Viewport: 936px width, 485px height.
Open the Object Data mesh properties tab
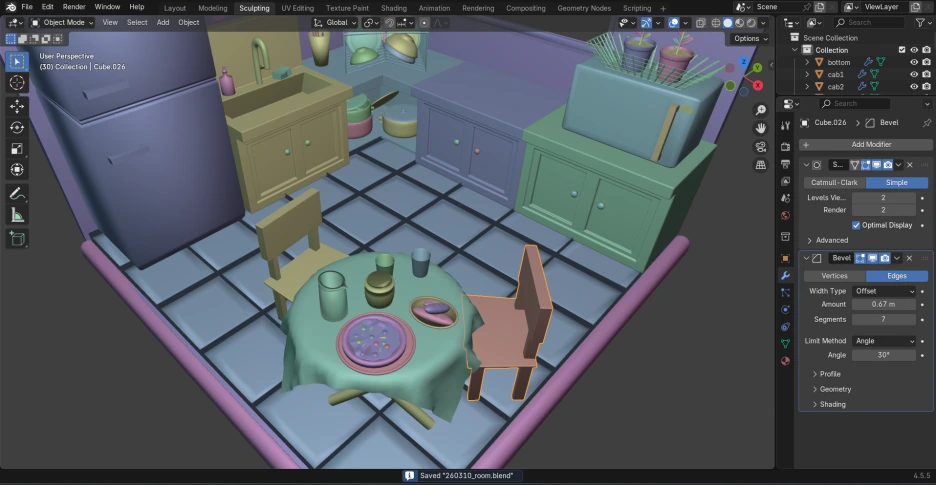coord(786,343)
